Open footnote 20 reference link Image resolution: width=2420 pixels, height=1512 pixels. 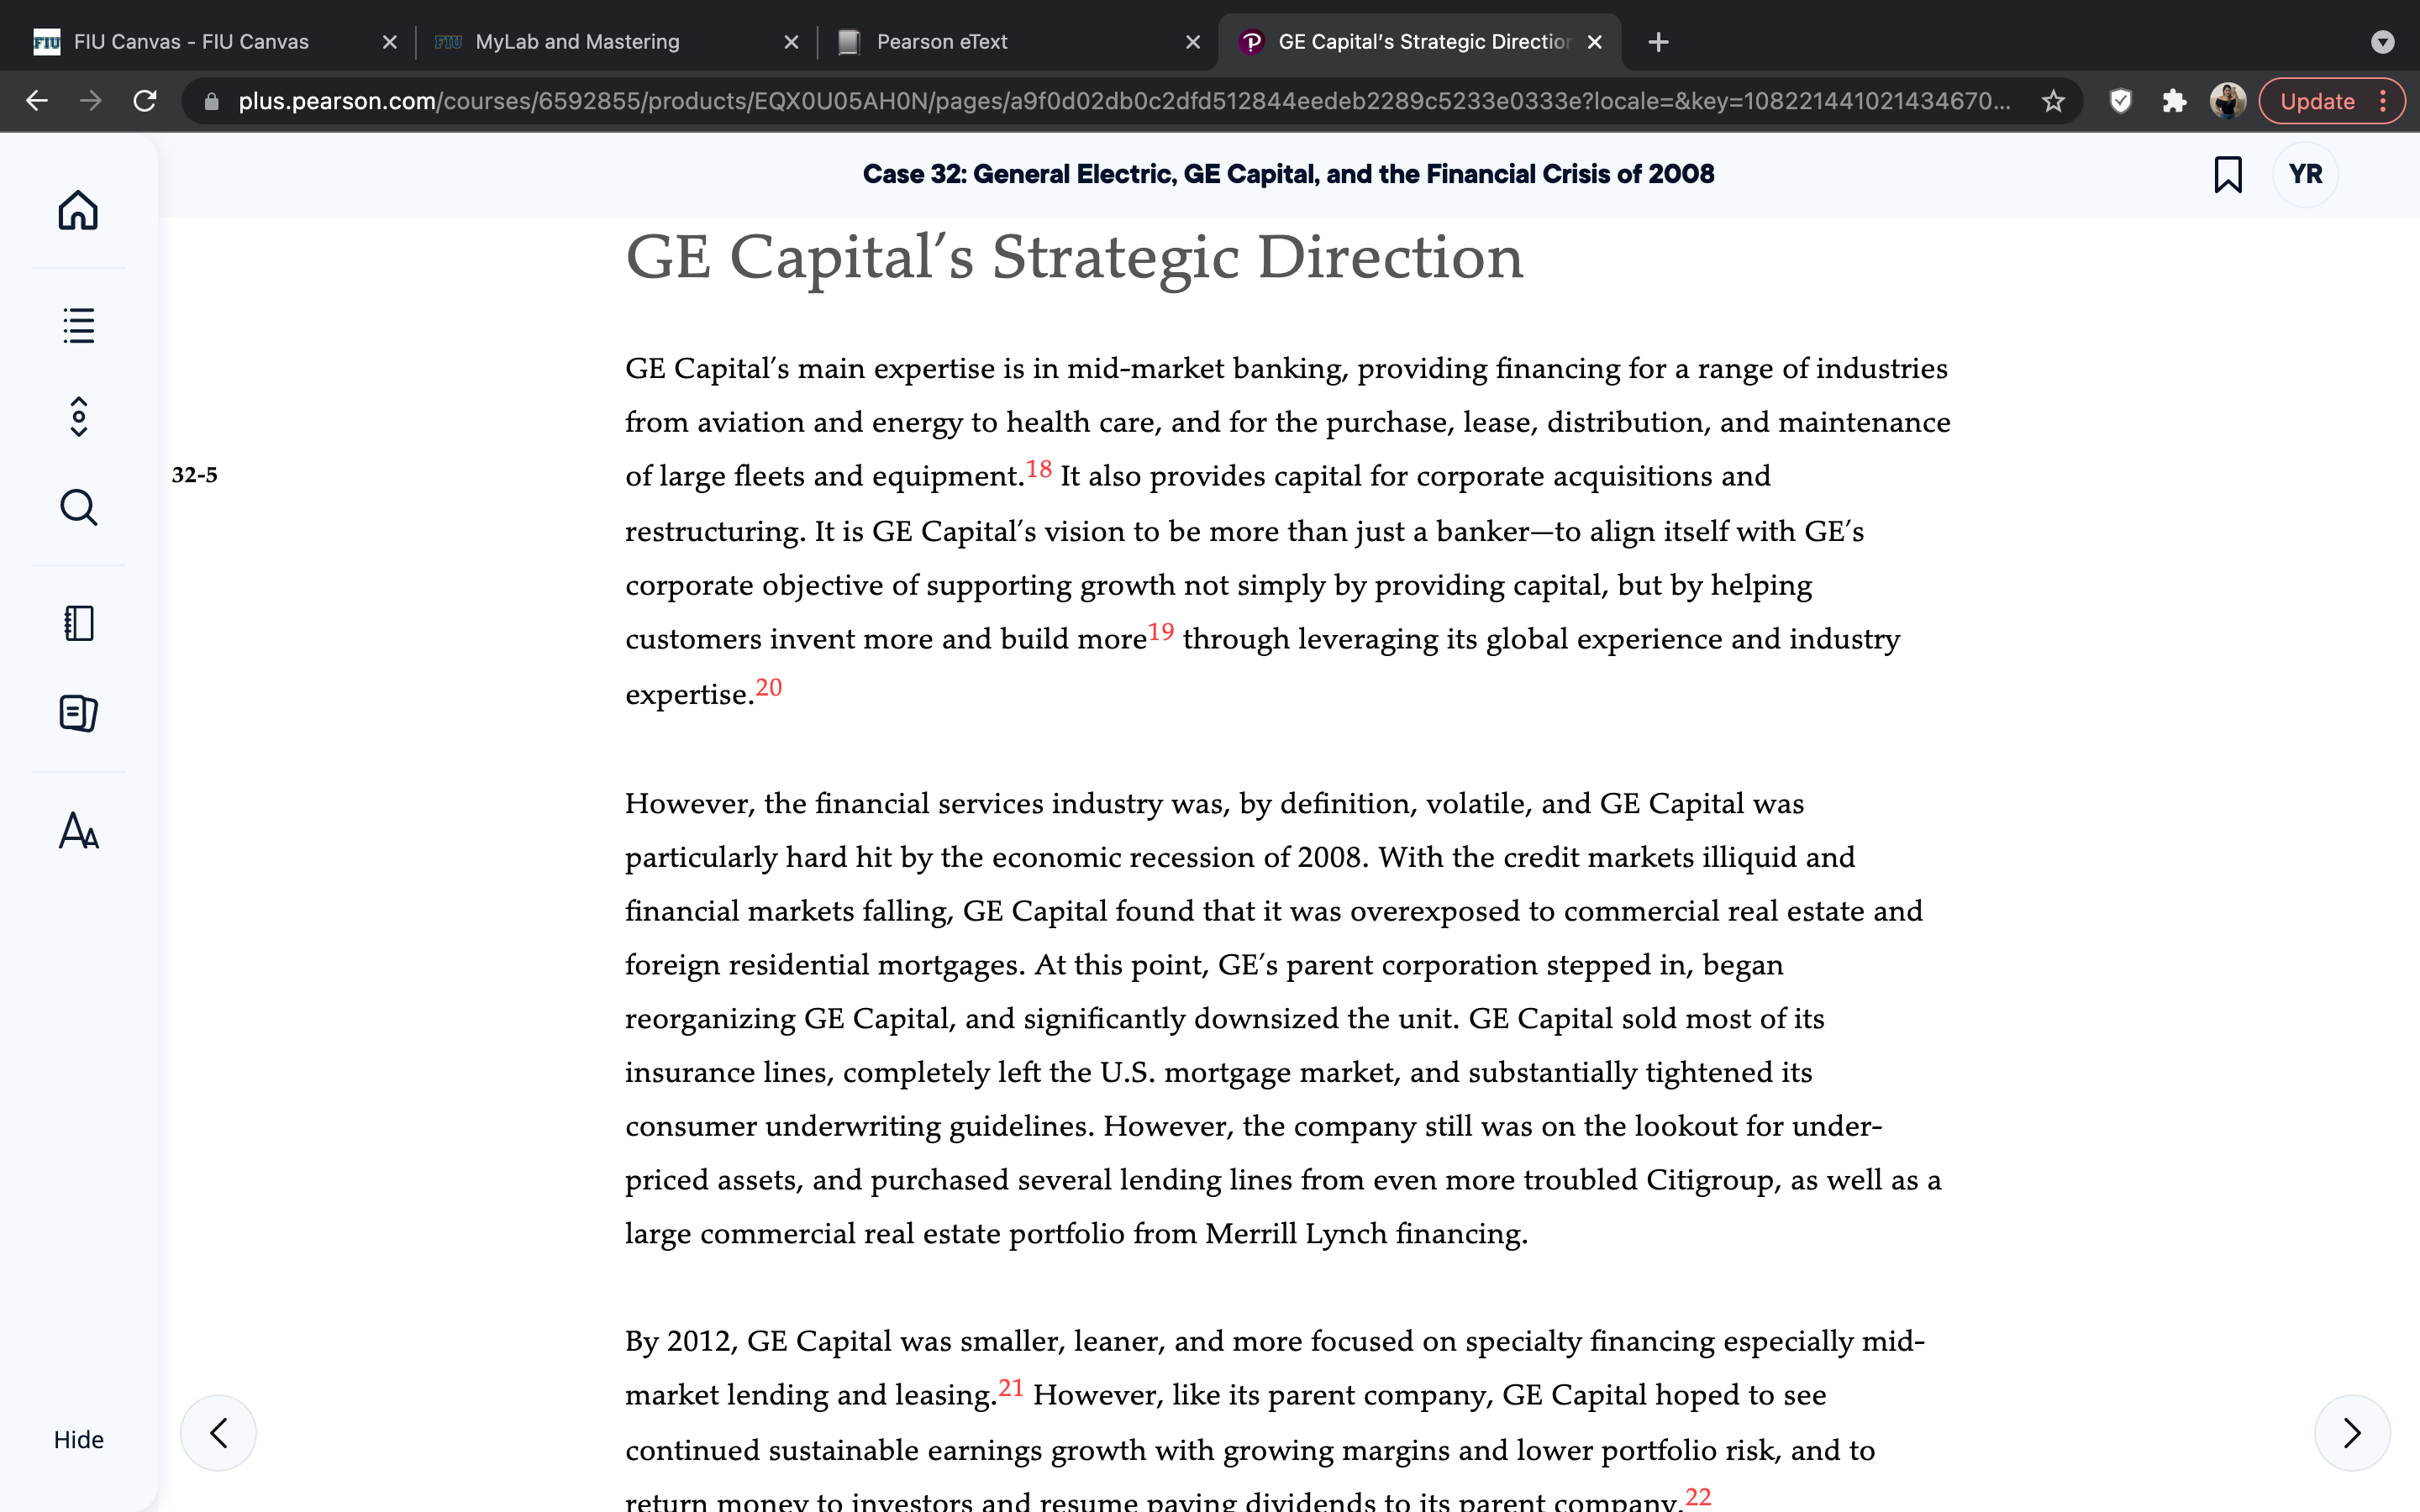click(768, 687)
